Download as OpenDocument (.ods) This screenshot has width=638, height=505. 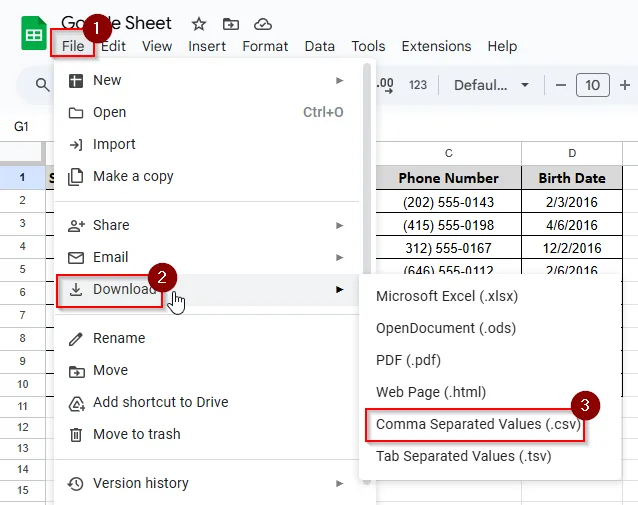pyautogui.click(x=490, y=328)
